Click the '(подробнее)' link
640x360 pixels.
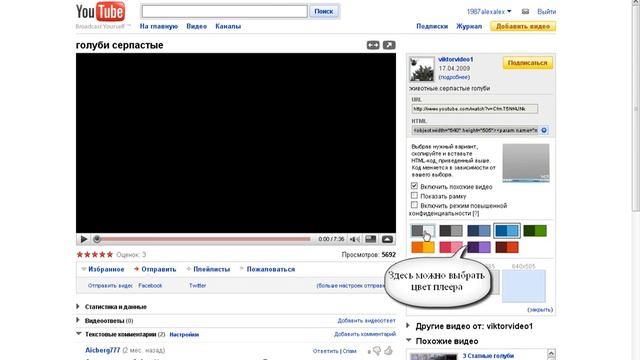click(454, 77)
